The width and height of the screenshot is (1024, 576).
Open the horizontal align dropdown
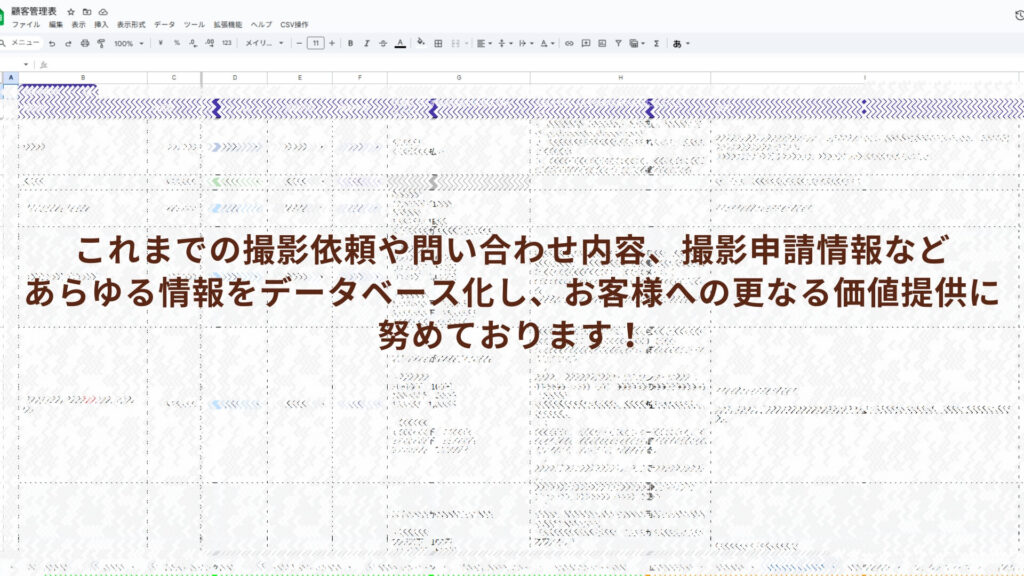pyautogui.click(x=483, y=43)
